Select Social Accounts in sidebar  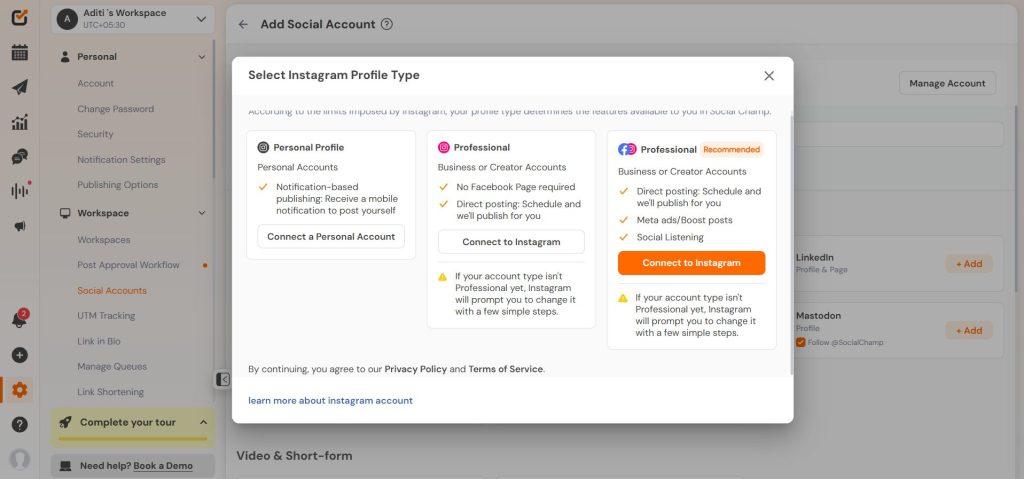pyautogui.click(x=112, y=291)
